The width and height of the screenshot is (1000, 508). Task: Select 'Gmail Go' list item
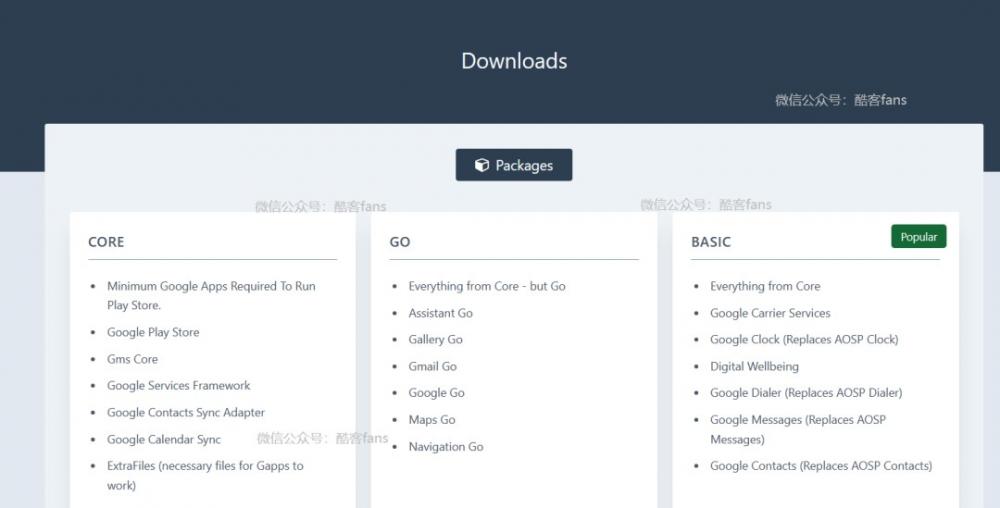tap(432, 366)
